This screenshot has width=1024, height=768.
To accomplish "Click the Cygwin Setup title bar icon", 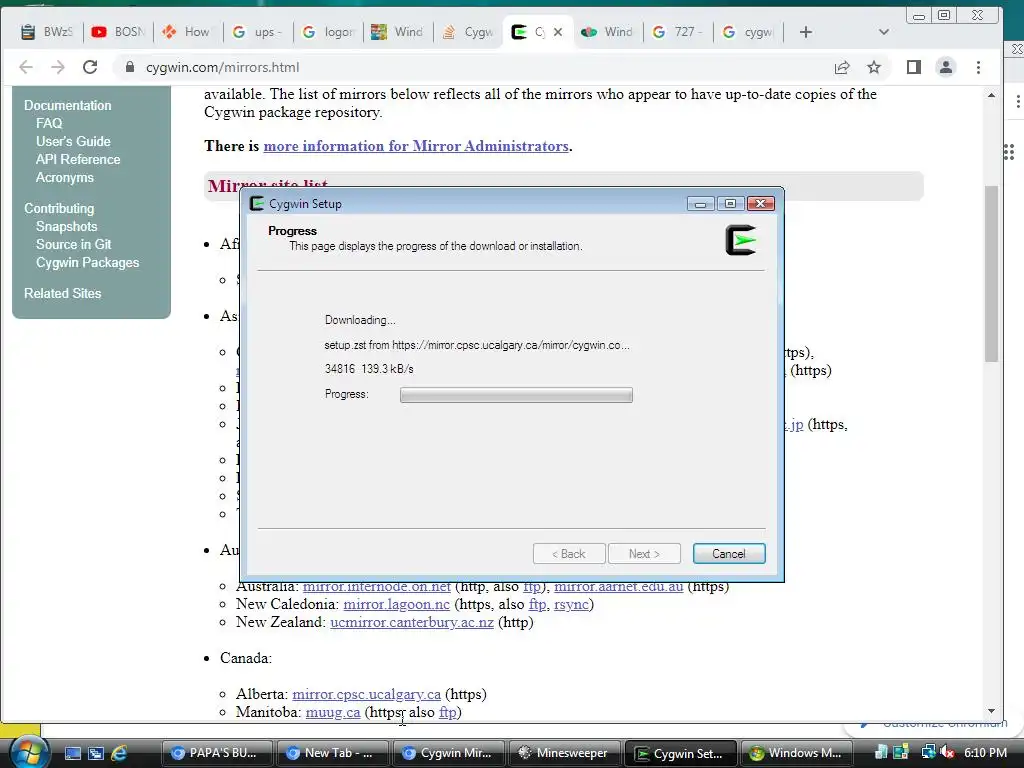I will pos(257,204).
